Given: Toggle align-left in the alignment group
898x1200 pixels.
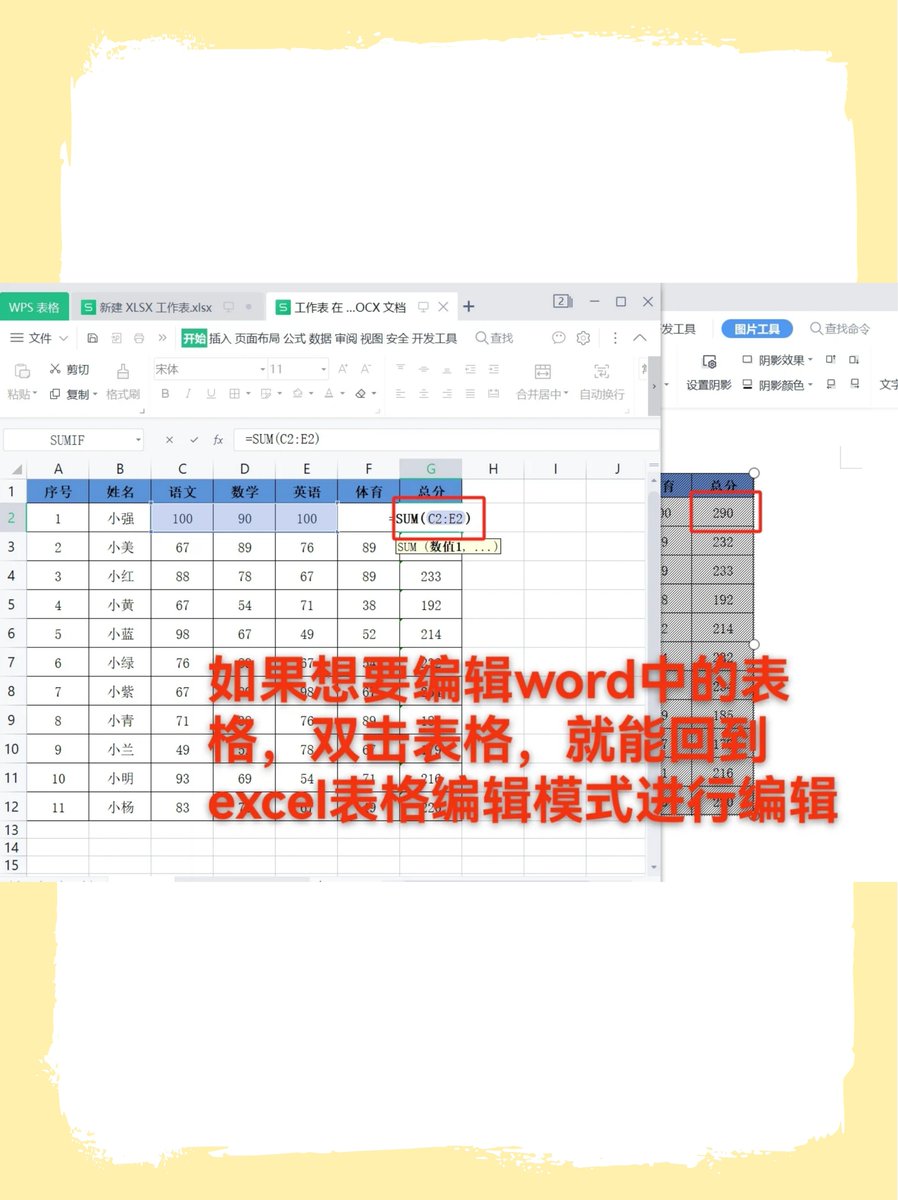Looking at the screenshot, I should 399,394.
